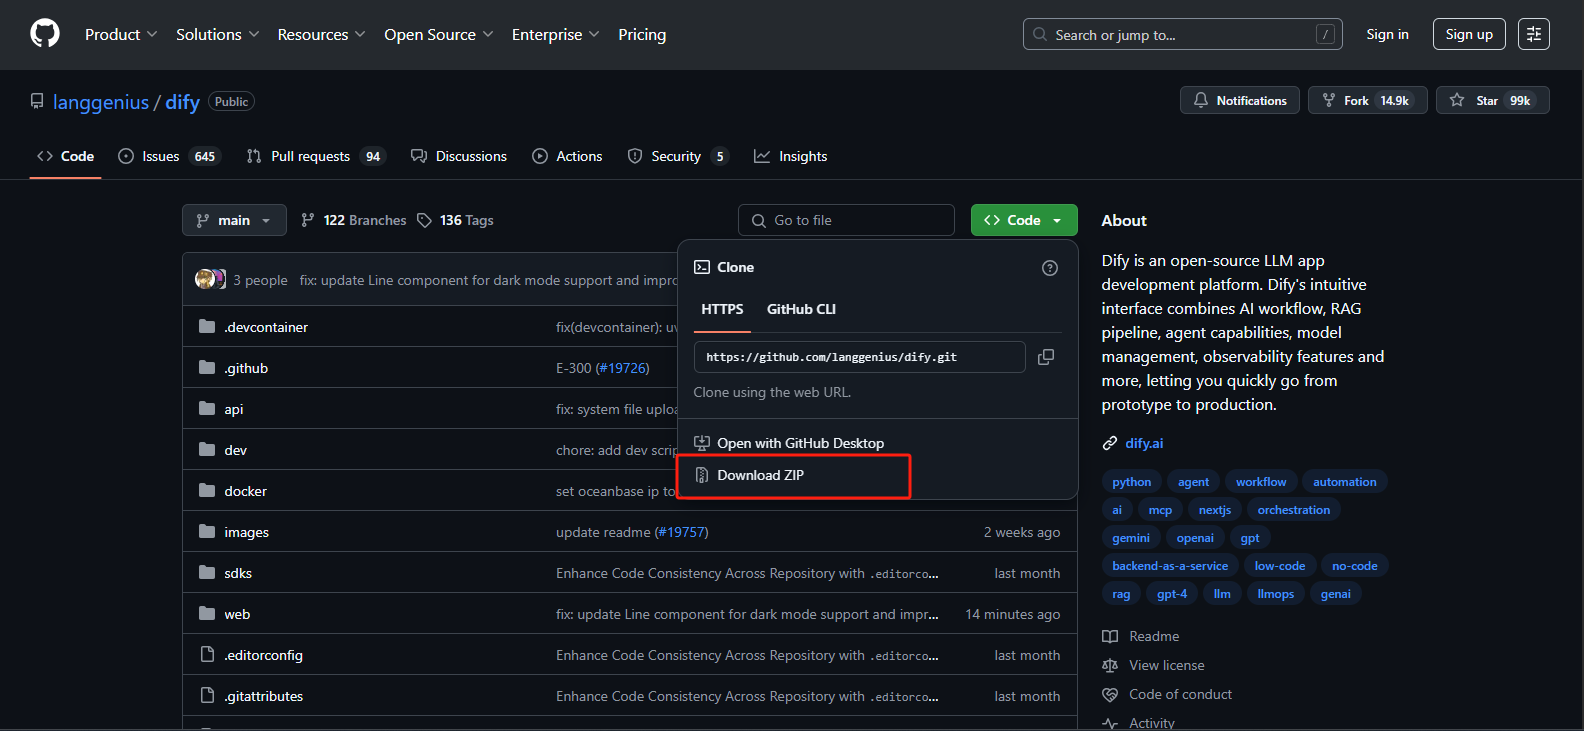The width and height of the screenshot is (1584, 731).
Task: Open the global navigation settings icon at top right
Action: (x=1533, y=34)
